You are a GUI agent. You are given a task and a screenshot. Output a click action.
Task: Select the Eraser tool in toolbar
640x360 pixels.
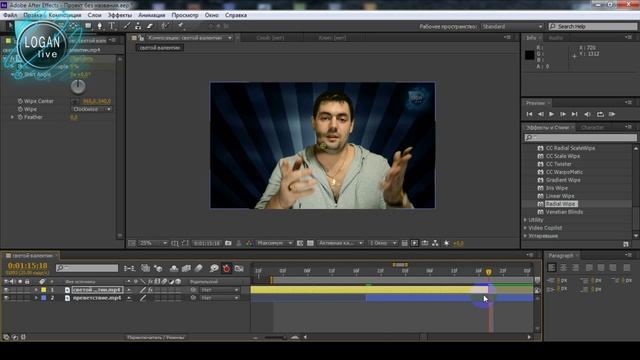click(150, 26)
